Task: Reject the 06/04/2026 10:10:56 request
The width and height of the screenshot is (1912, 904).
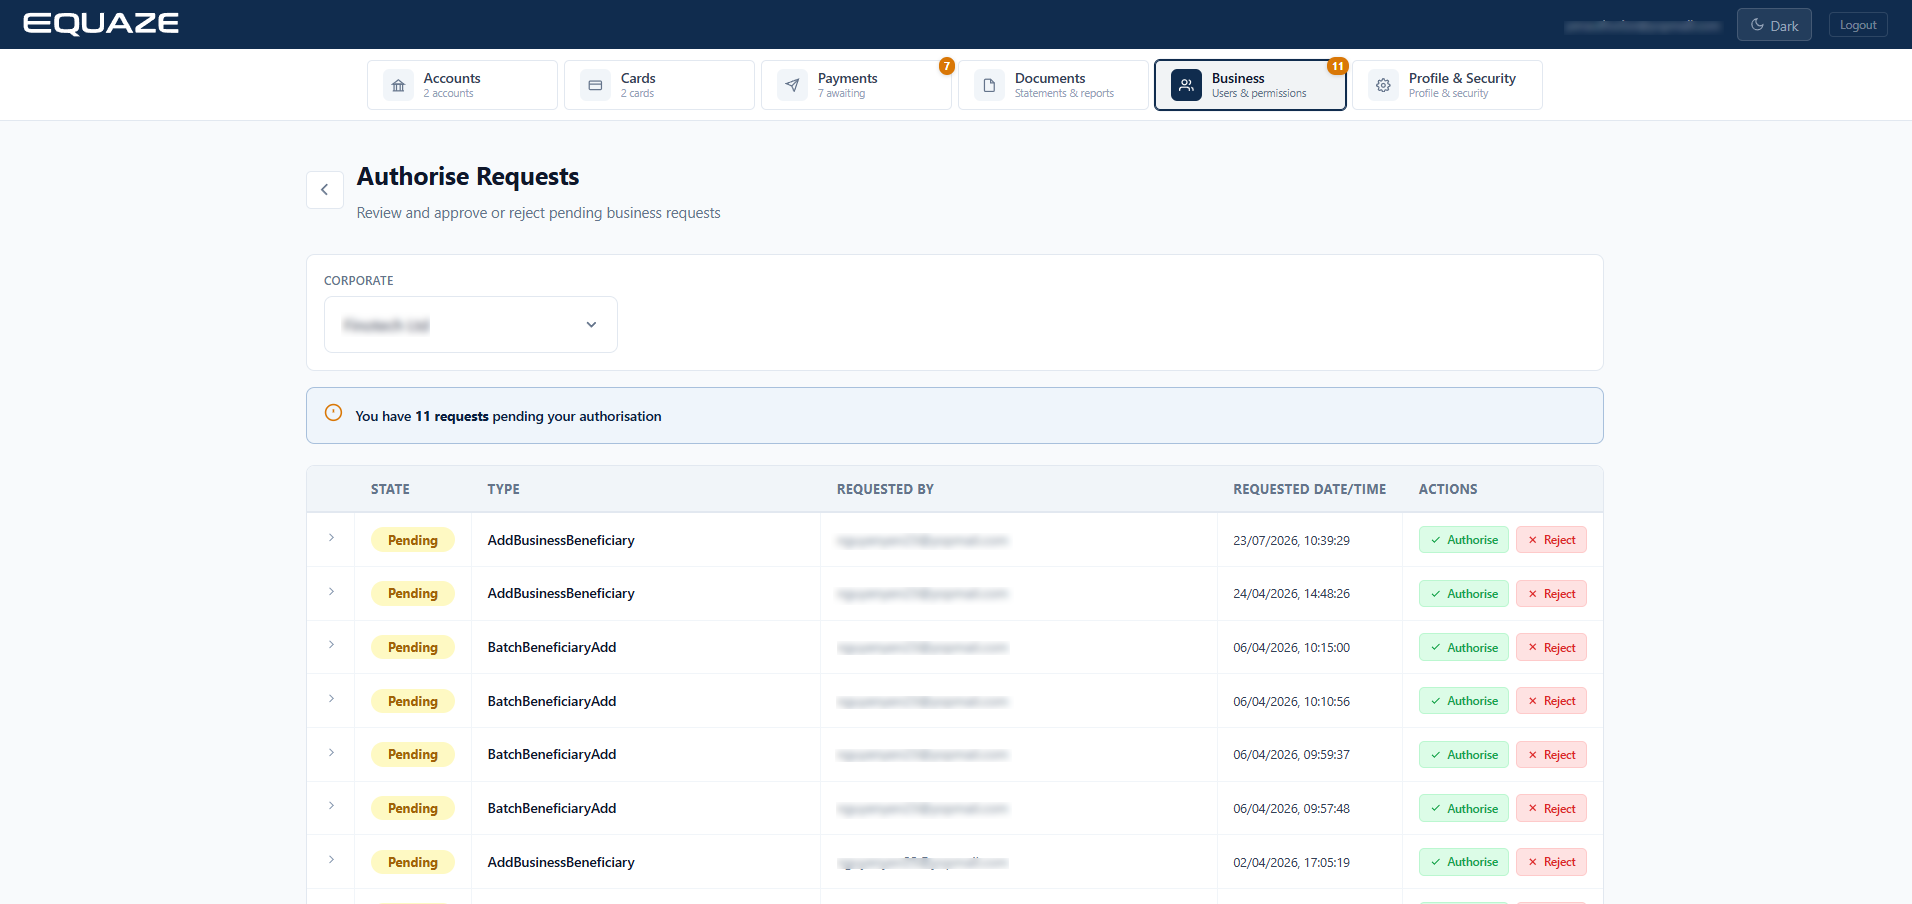Action: (1551, 701)
